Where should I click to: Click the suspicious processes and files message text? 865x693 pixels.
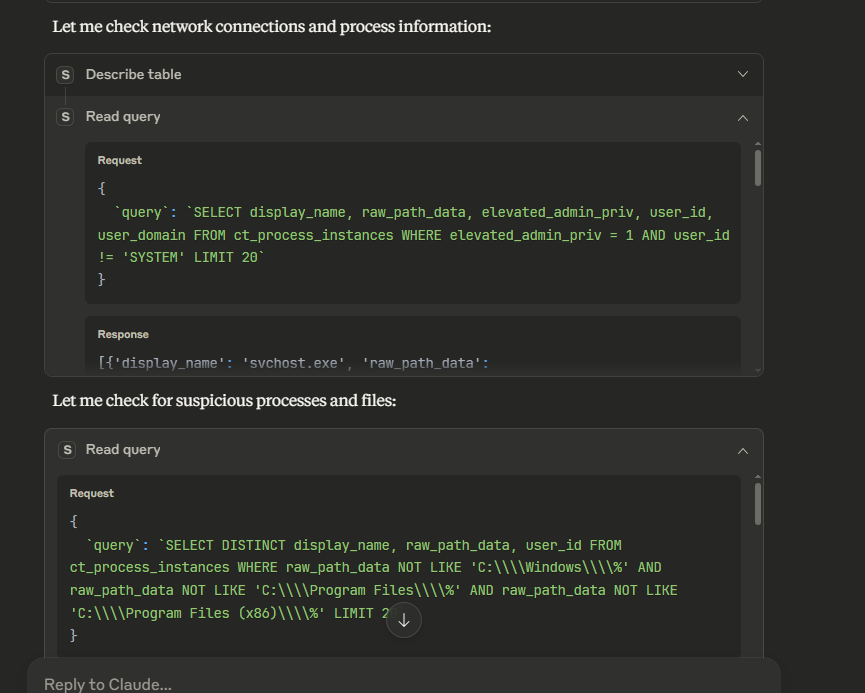pos(224,401)
